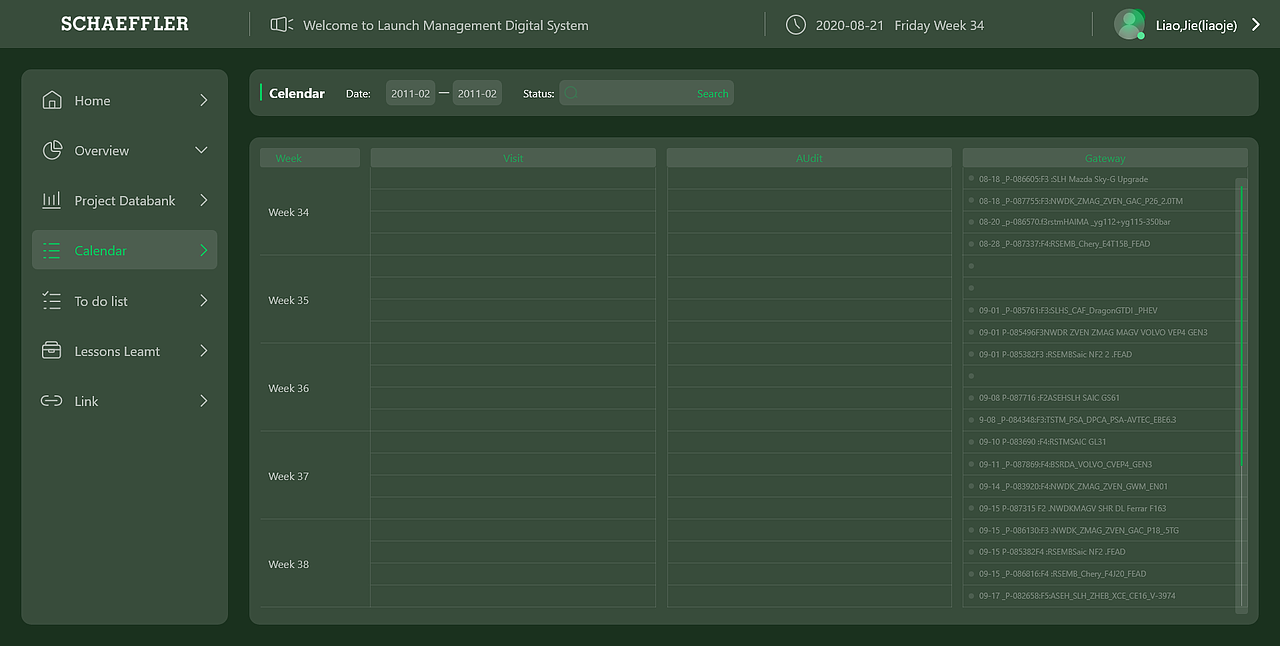Select the Week 35 row label
This screenshot has height=646, width=1280.
point(289,300)
